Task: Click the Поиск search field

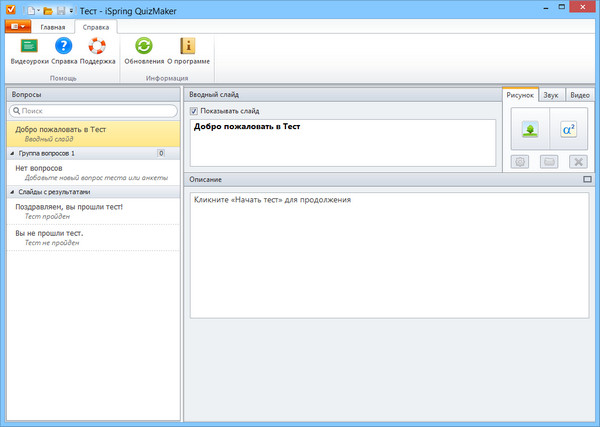Action: click(93, 111)
